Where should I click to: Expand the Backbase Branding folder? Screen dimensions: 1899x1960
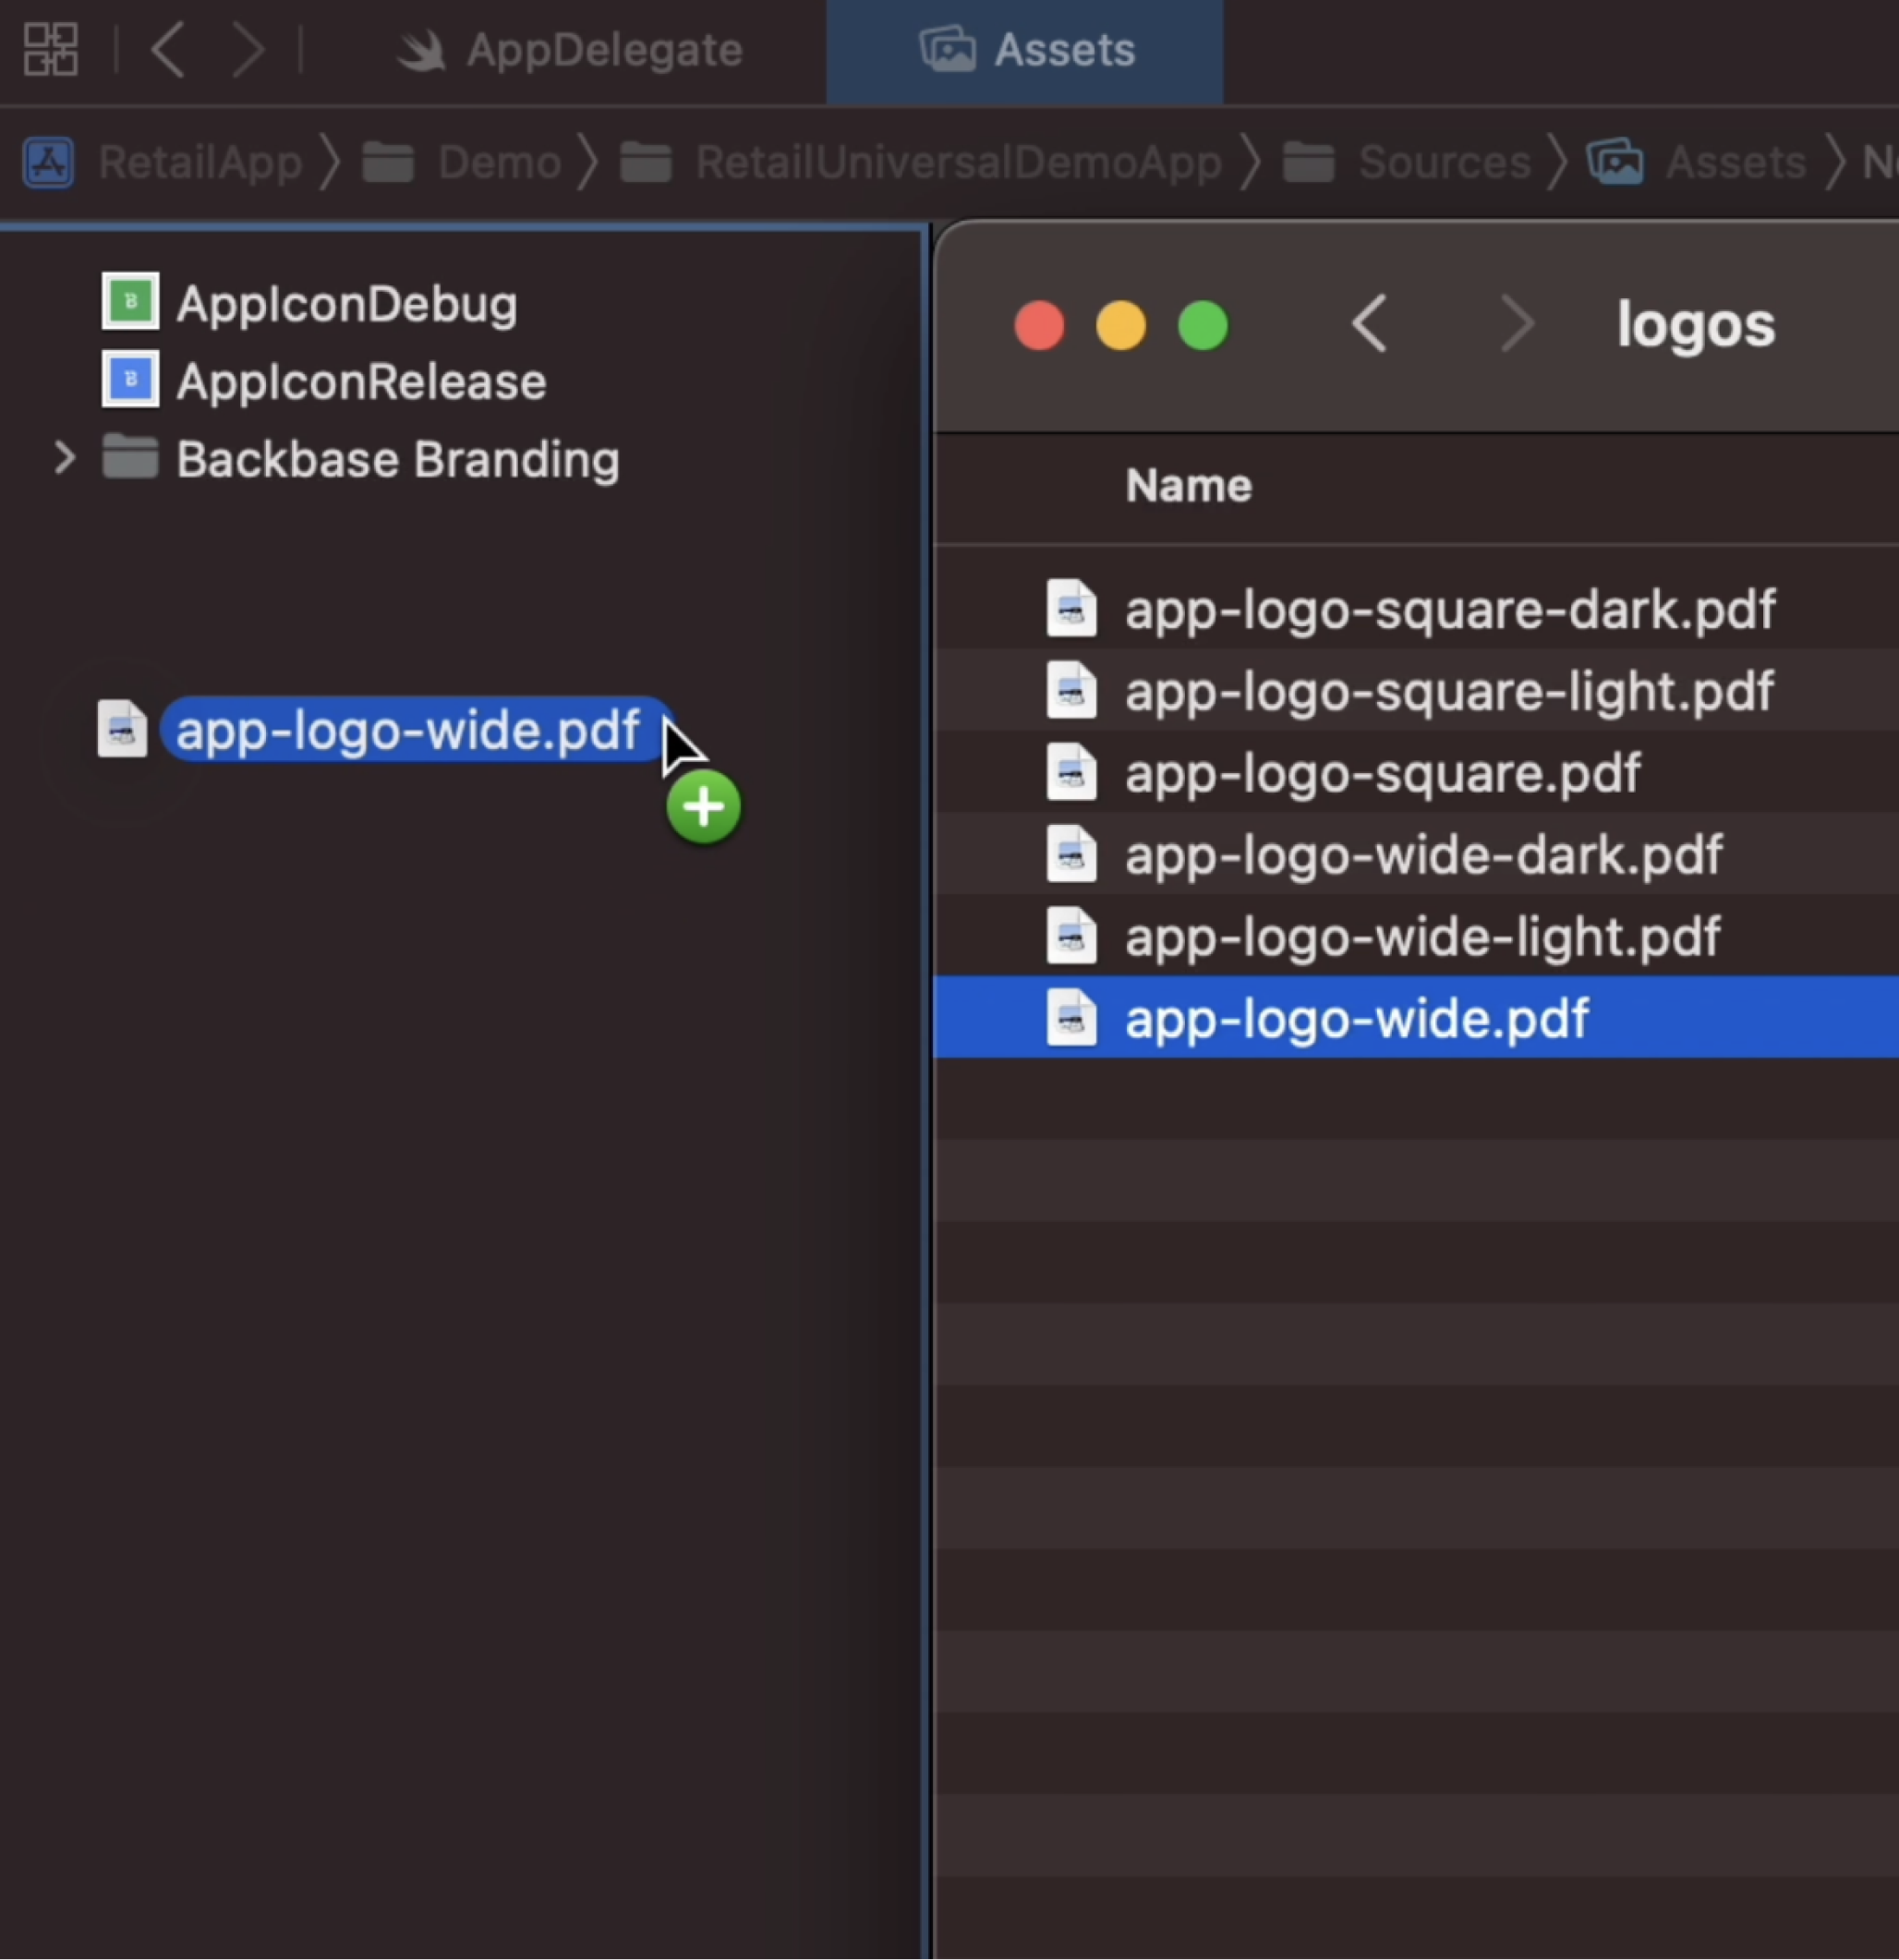coord(64,458)
